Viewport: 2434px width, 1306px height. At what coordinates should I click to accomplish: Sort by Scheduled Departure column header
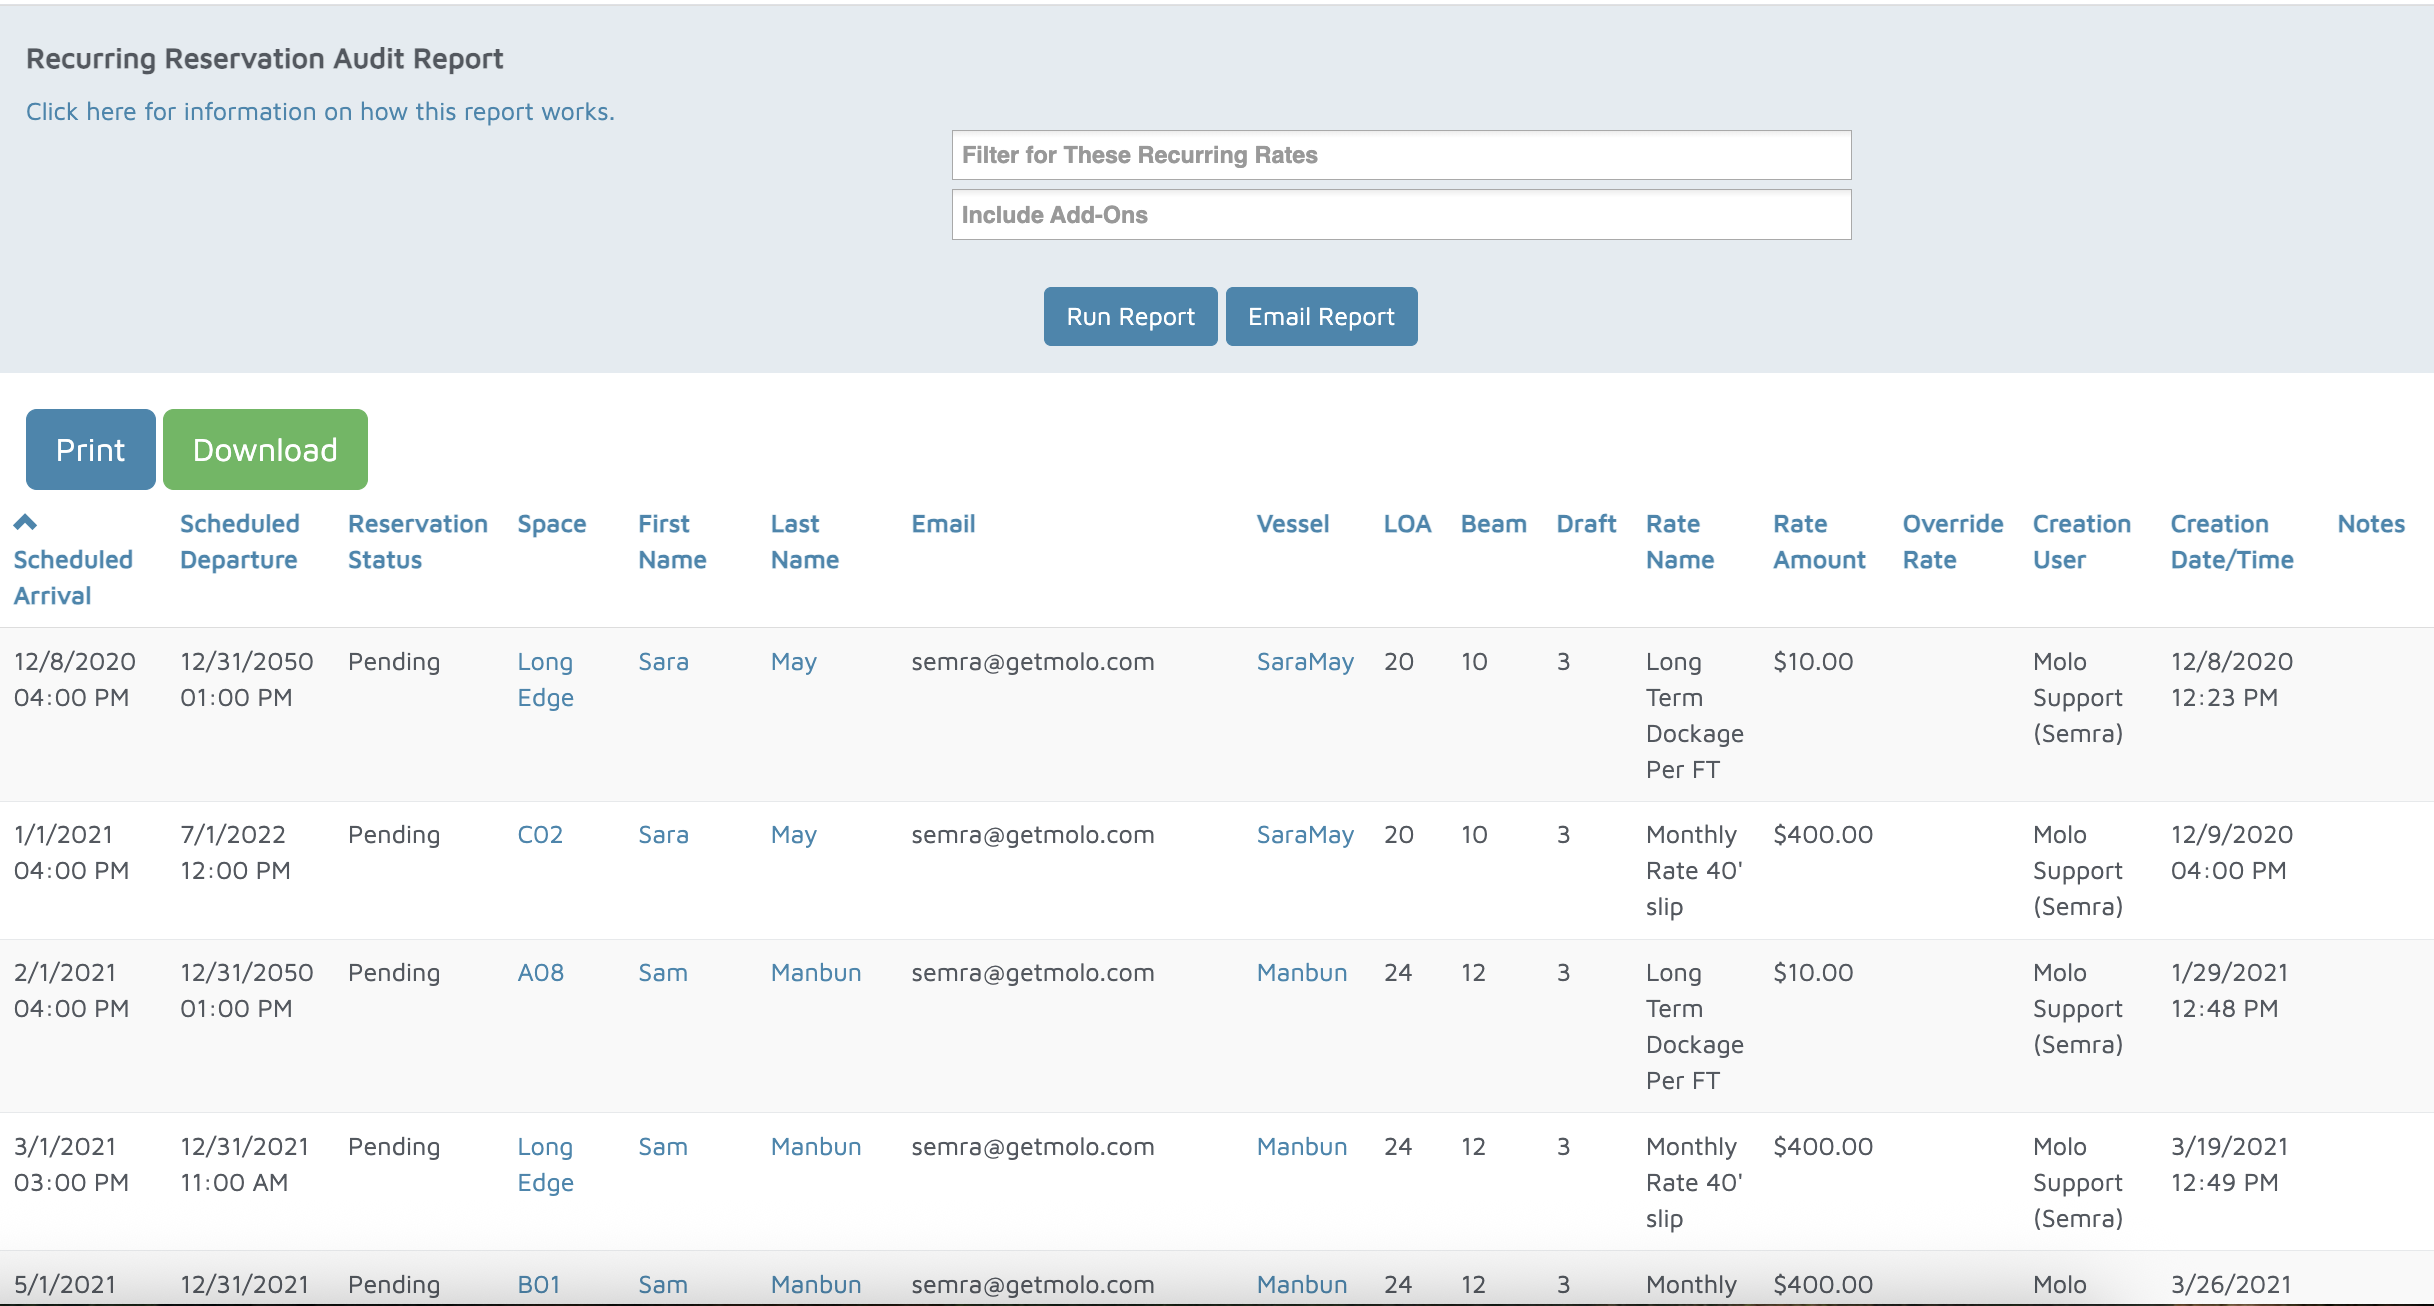(x=239, y=541)
